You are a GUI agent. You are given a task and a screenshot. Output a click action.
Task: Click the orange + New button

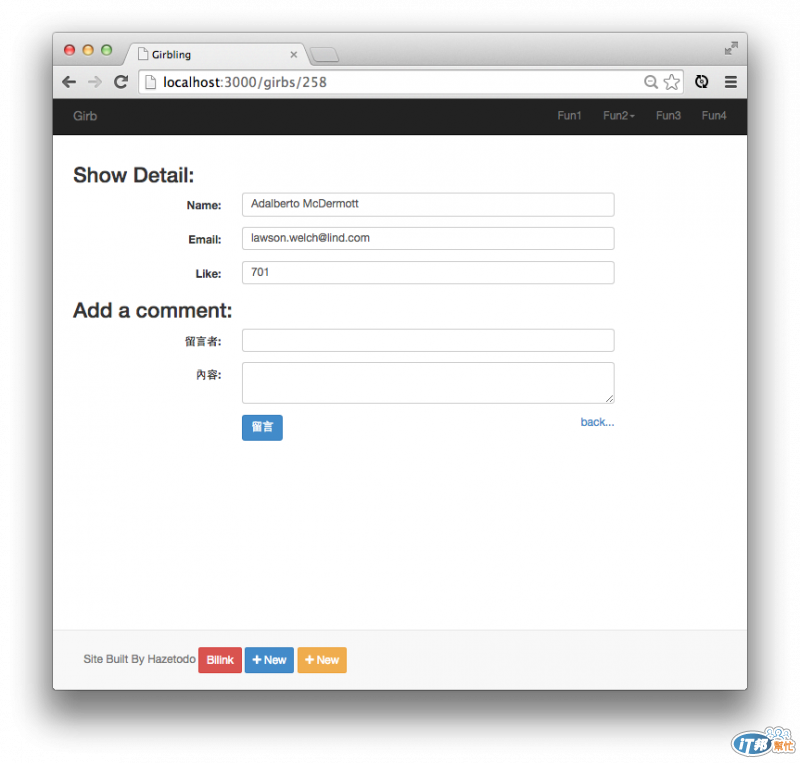pyautogui.click(x=322, y=660)
